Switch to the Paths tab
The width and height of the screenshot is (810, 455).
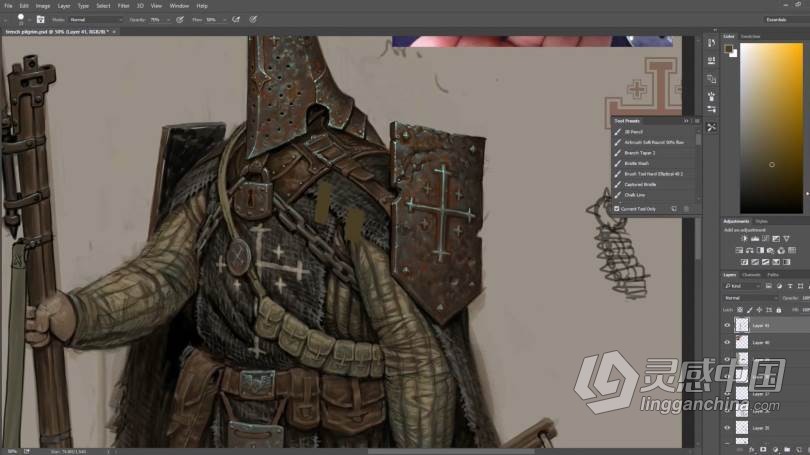773,275
